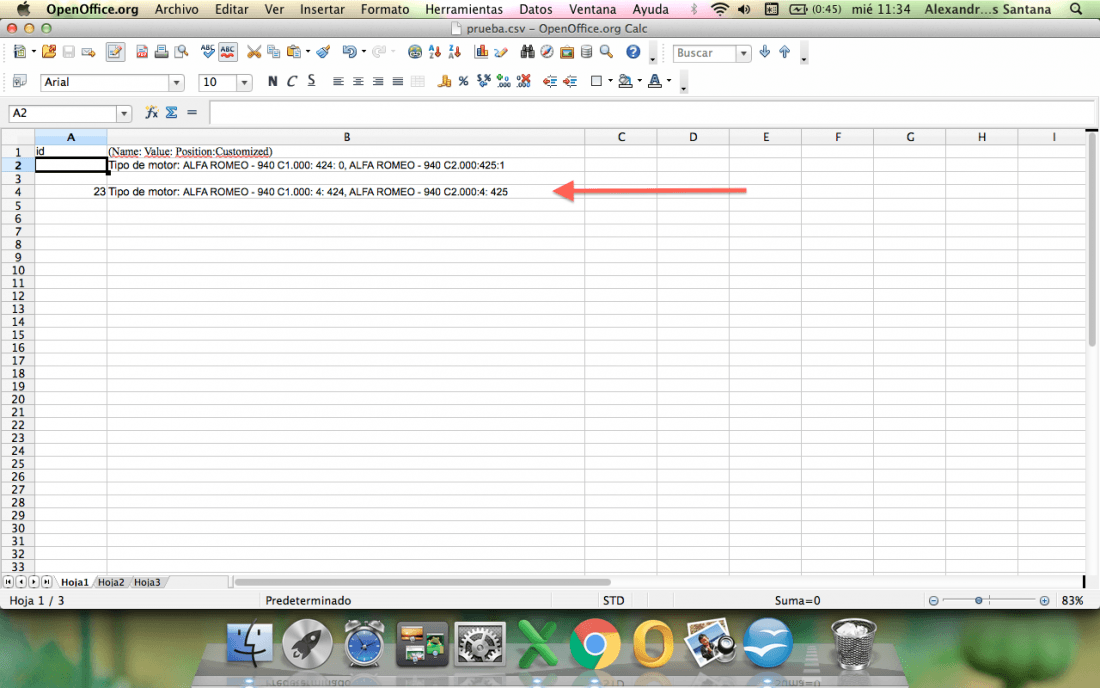
Task: Find previous with the up arrow
Action: tap(785, 52)
